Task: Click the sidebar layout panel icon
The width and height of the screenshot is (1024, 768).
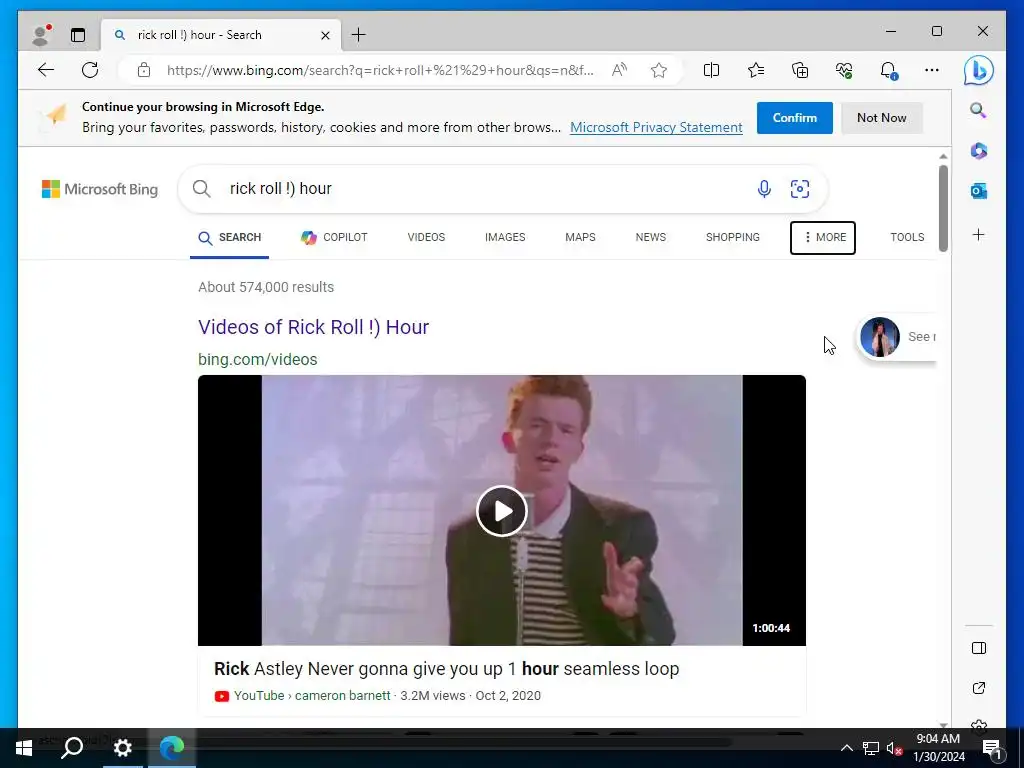Action: click(x=978, y=648)
